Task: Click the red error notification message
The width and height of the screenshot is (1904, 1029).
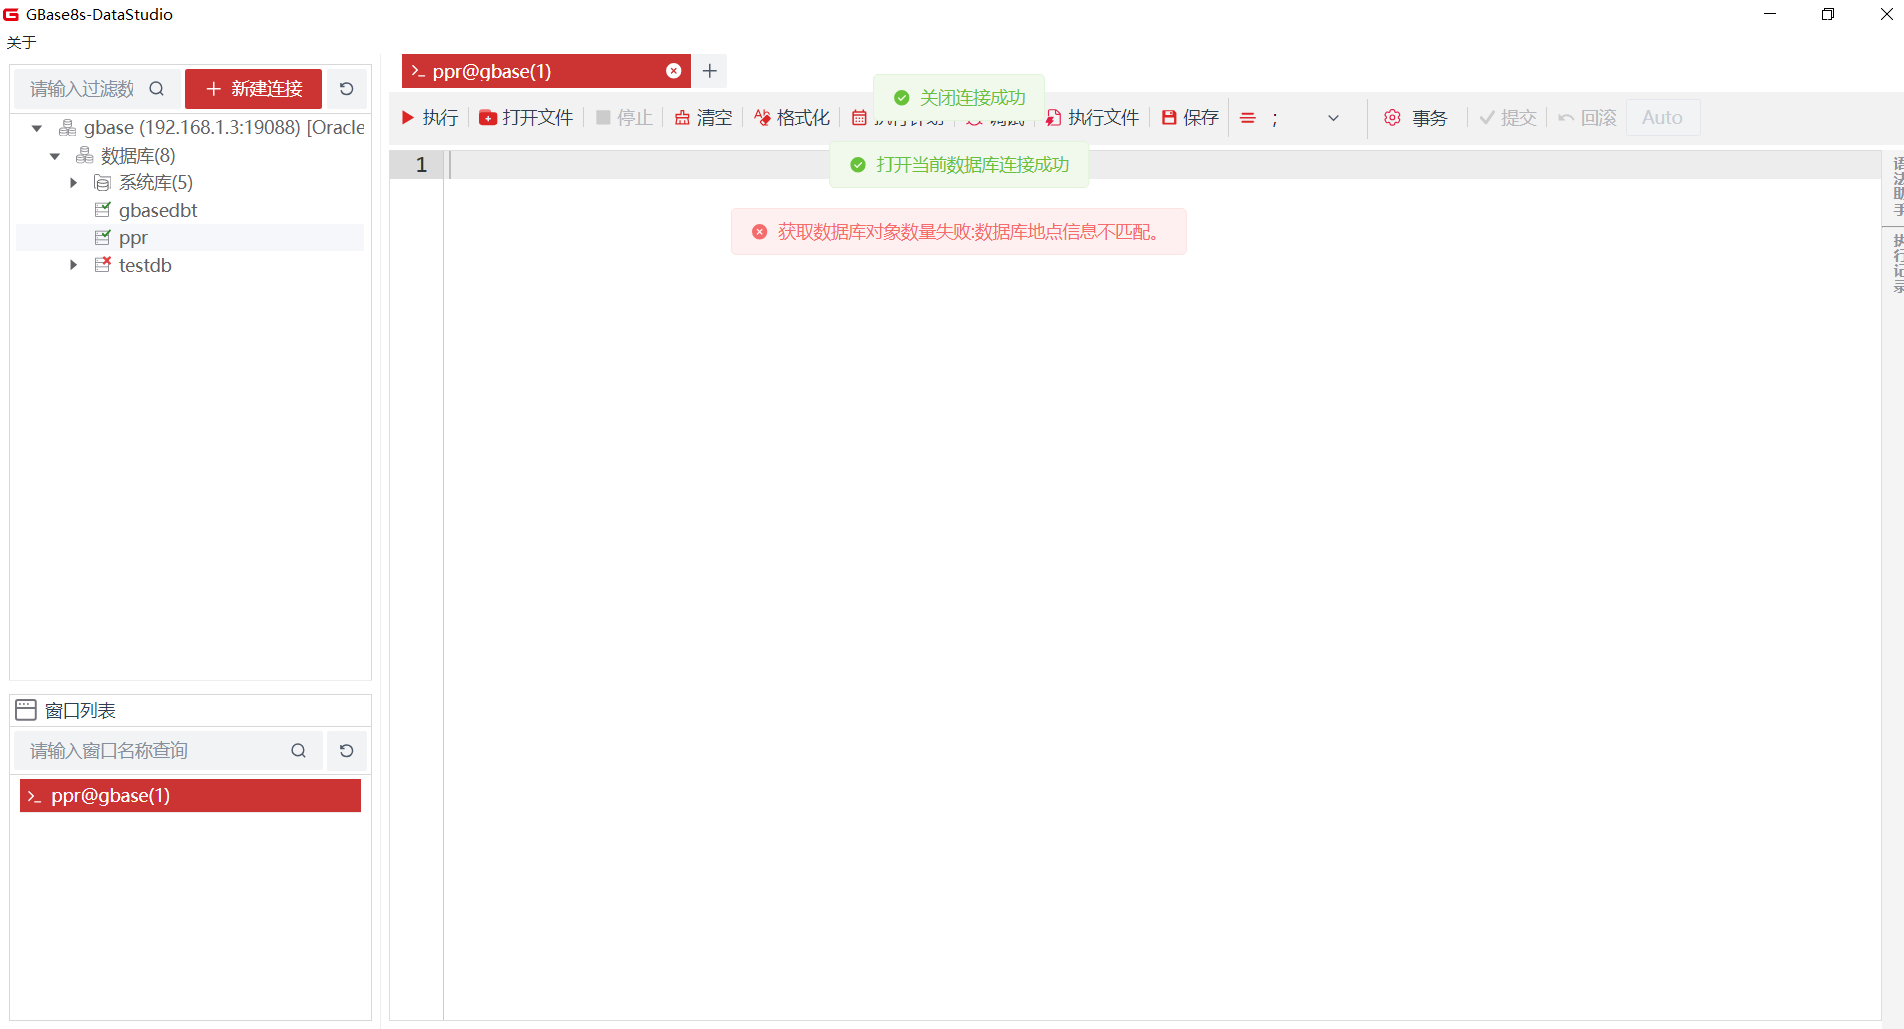Action: pyautogui.click(x=959, y=232)
